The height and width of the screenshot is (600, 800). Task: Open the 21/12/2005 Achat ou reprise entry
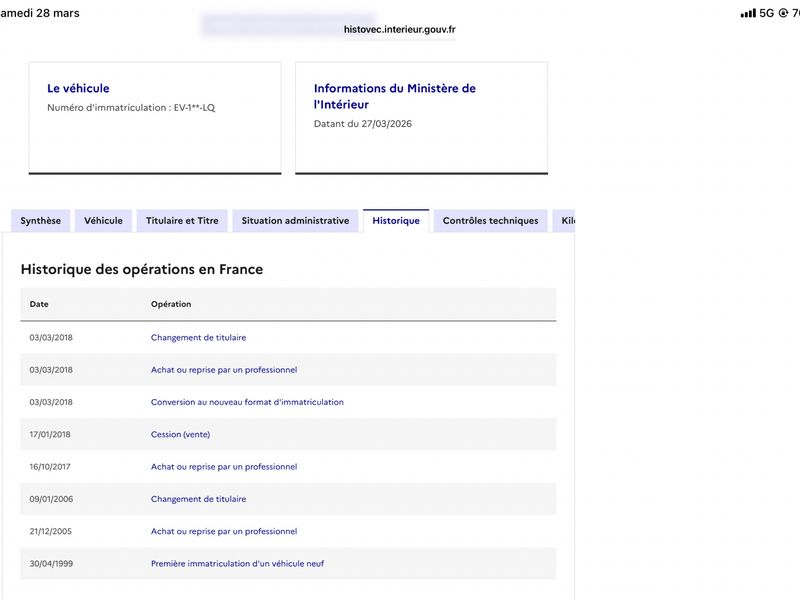point(224,531)
